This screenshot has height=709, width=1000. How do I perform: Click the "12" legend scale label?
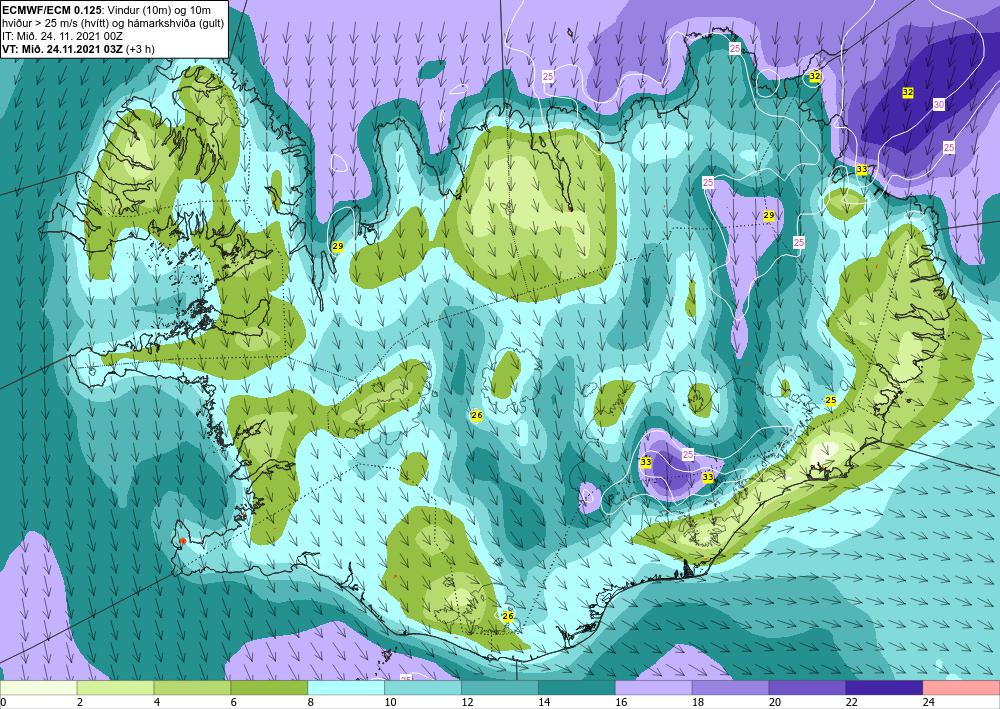(467, 703)
